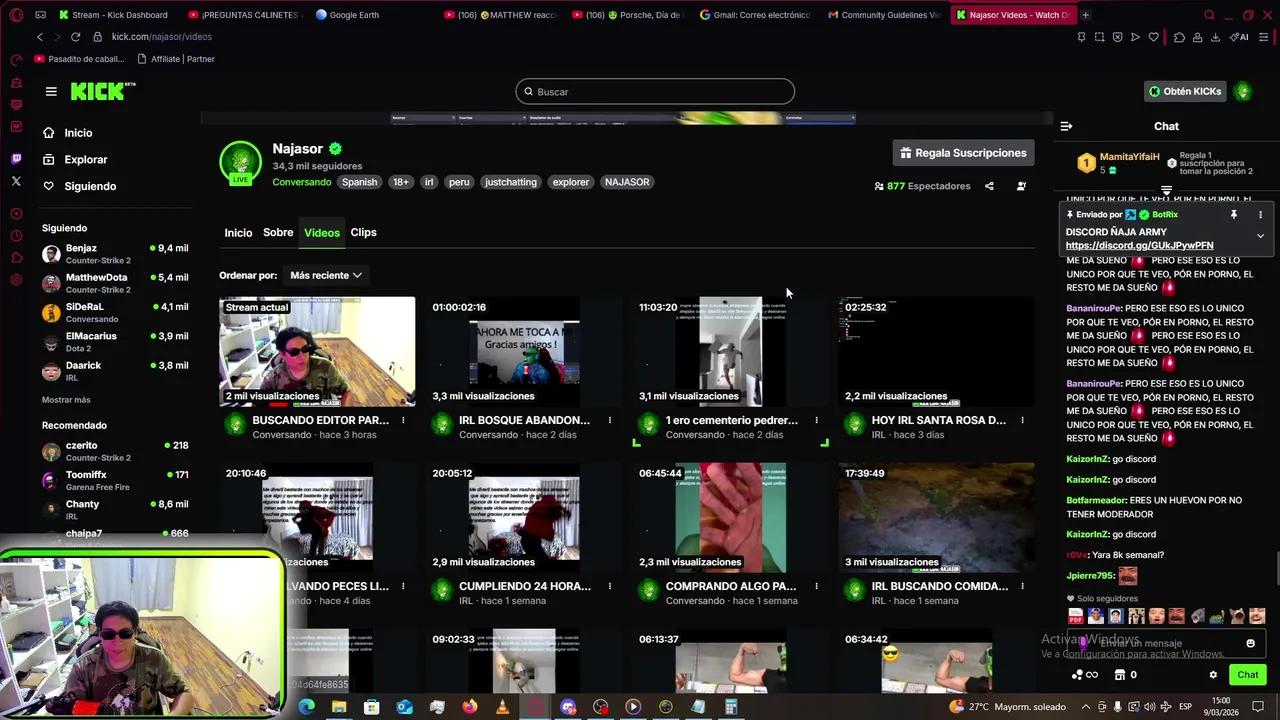Open user profile avatar top right
Viewport: 1280px width, 720px height.
1243,91
